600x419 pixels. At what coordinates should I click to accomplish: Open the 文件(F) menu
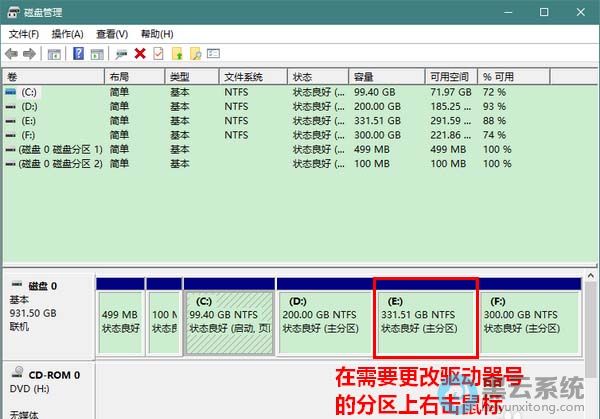pyautogui.click(x=23, y=34)
